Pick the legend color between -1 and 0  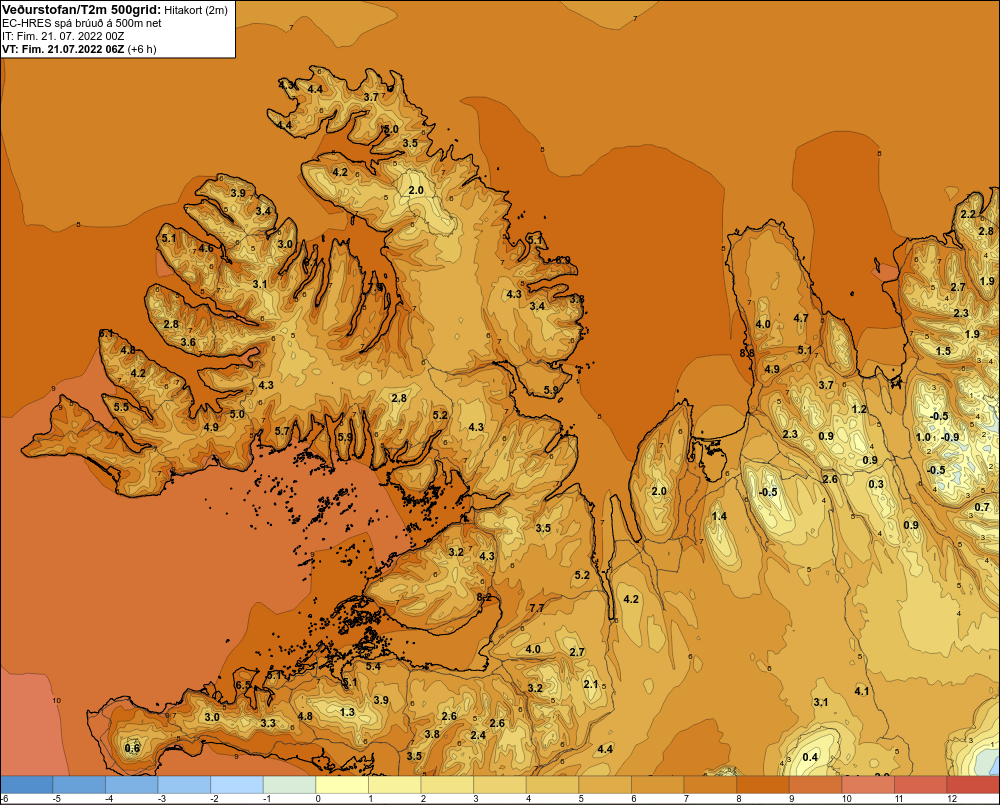[x=290, y=785]
